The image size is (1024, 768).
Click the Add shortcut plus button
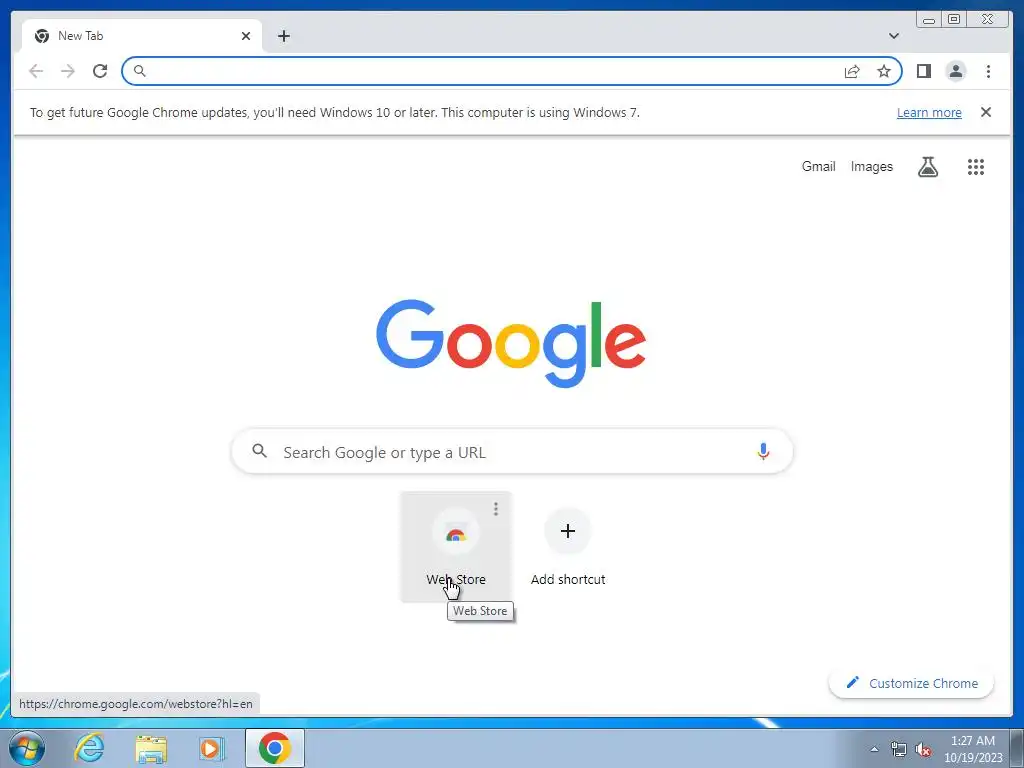click(568, 531)
